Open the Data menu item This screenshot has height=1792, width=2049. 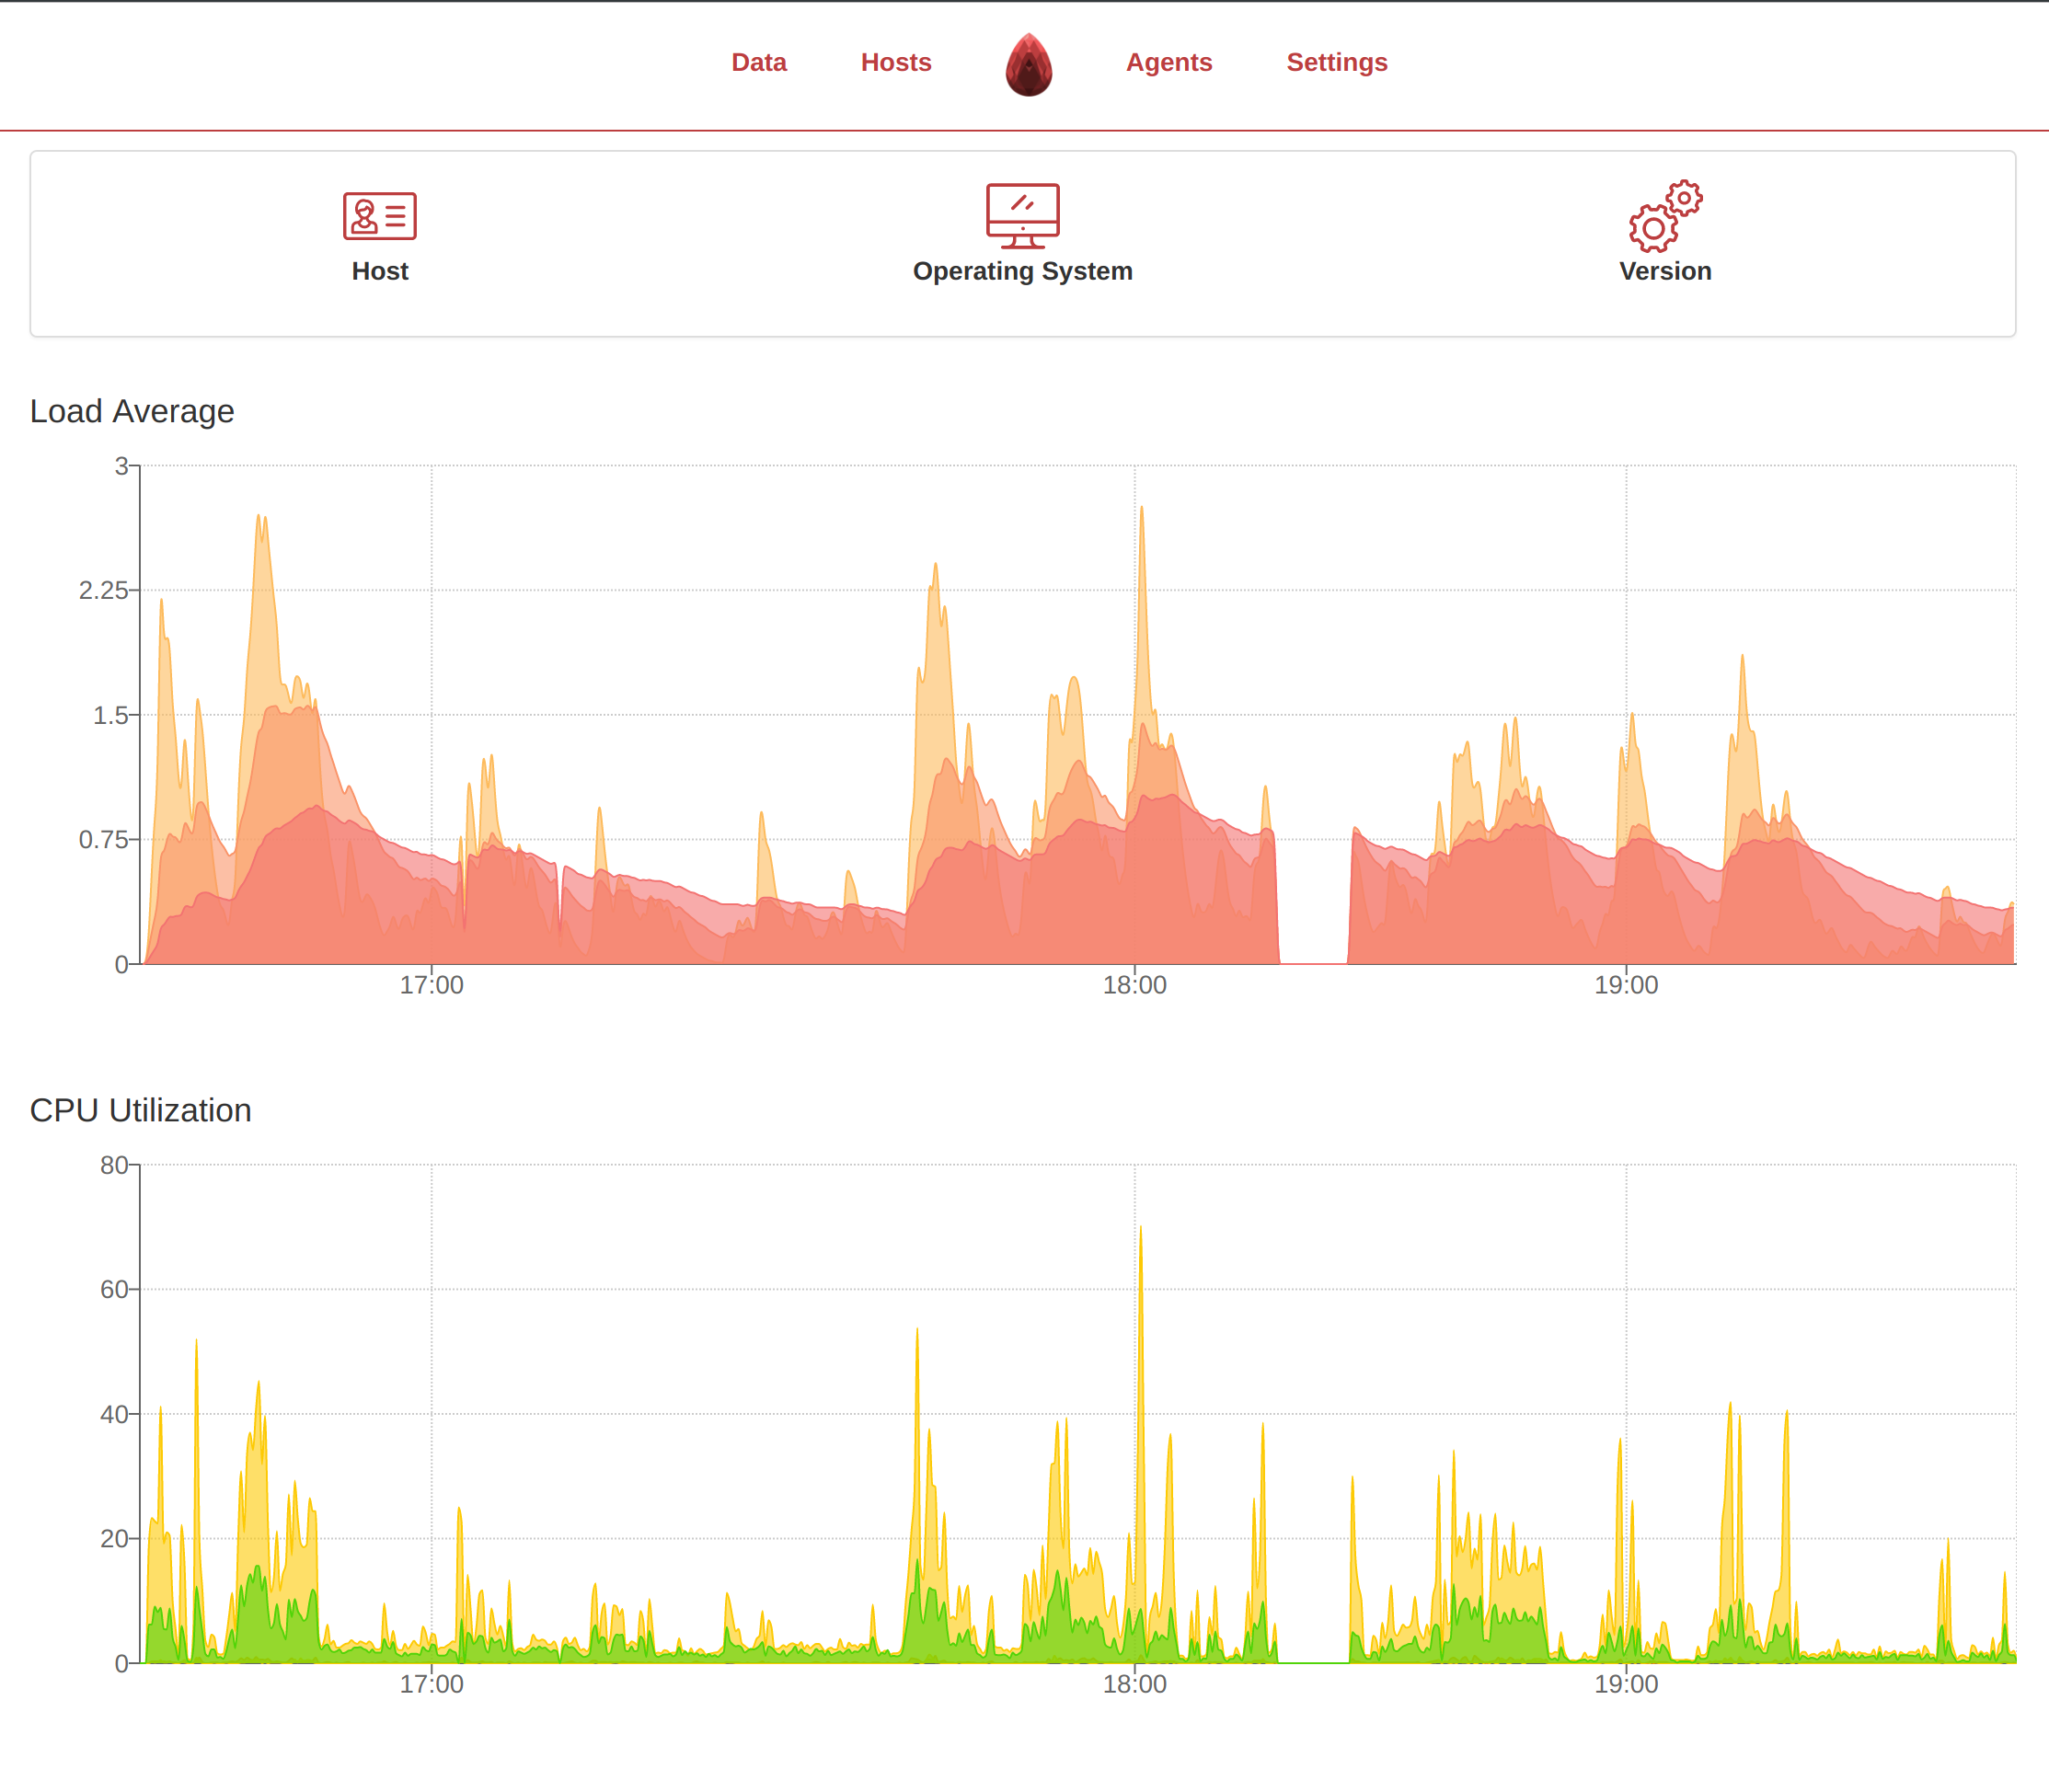(758, 62)
